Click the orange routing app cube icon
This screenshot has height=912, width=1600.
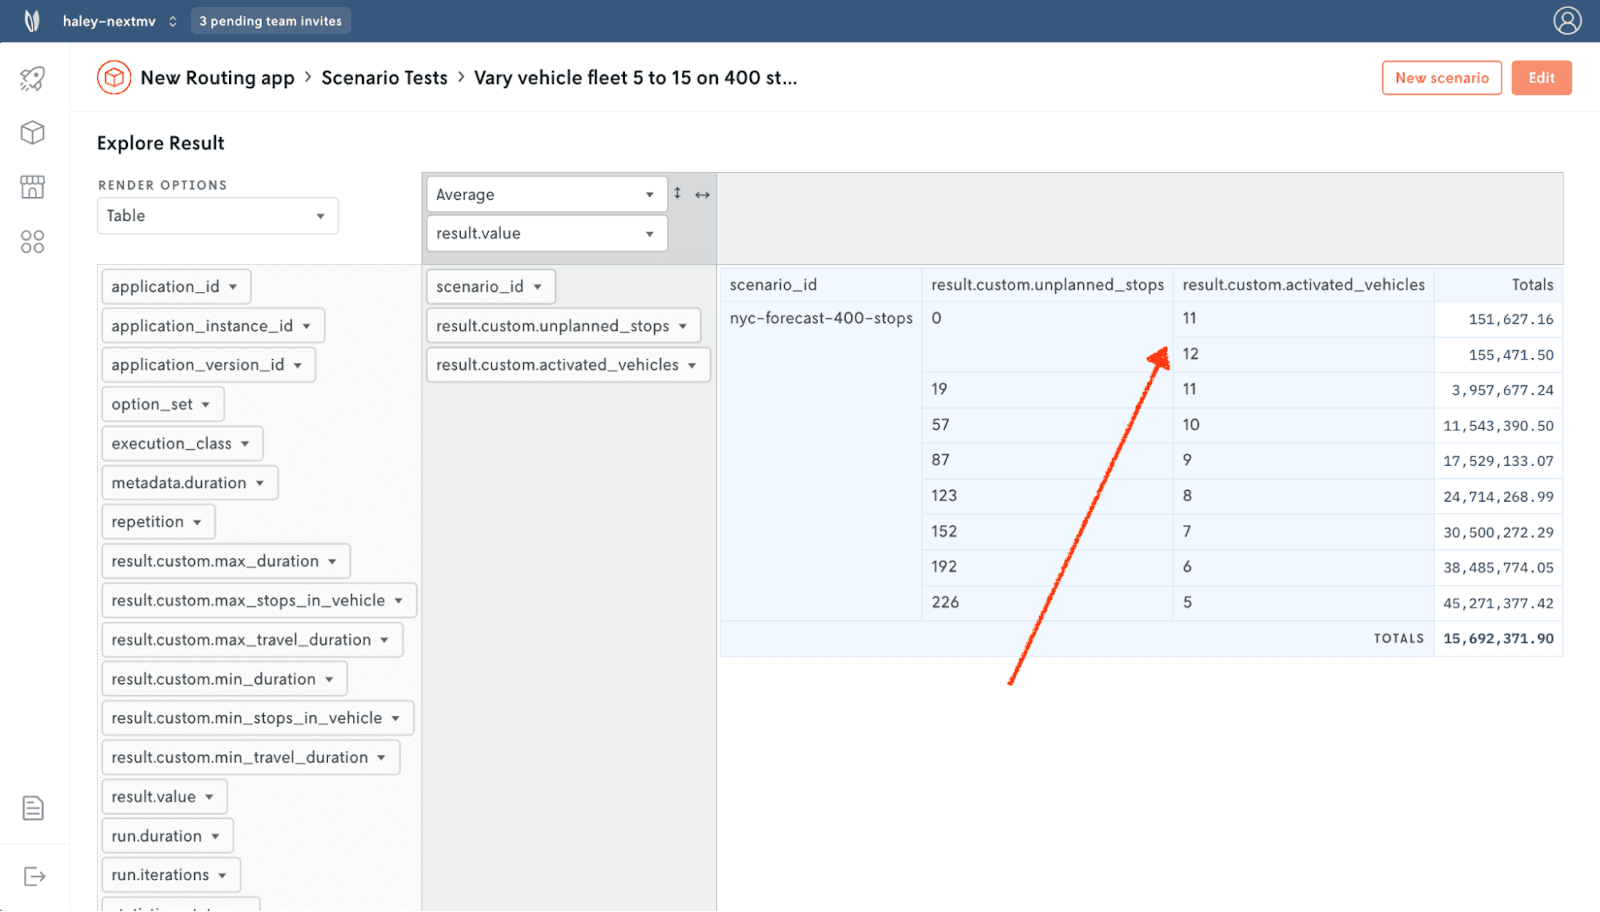pos(114,77)
